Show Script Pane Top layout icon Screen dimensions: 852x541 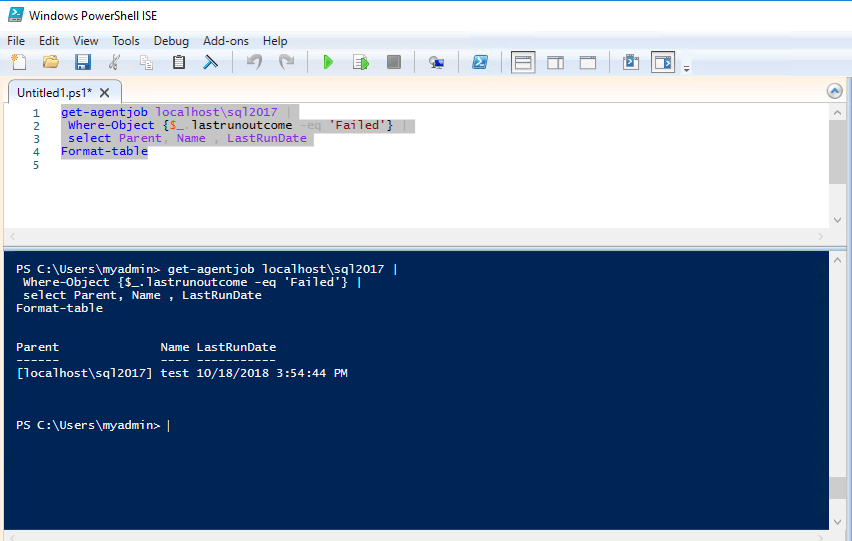(x=523, y=62)
